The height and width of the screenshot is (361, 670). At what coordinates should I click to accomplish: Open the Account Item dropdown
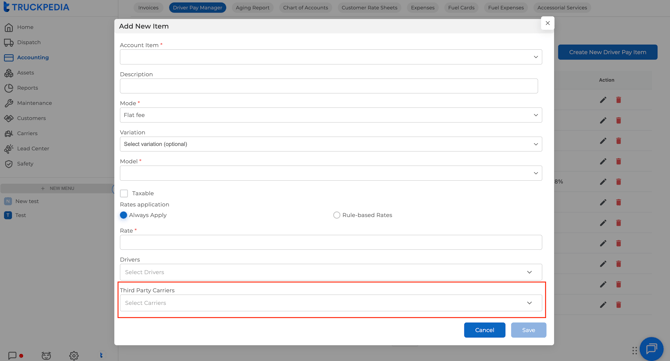click(x=331, y=57)
